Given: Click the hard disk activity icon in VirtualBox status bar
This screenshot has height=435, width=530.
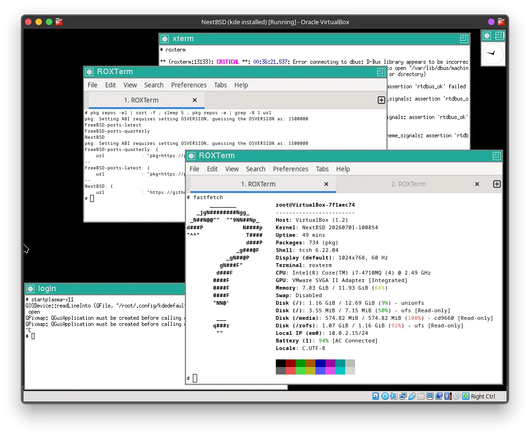Looking at the screenshot, I should tap(376, 396).
